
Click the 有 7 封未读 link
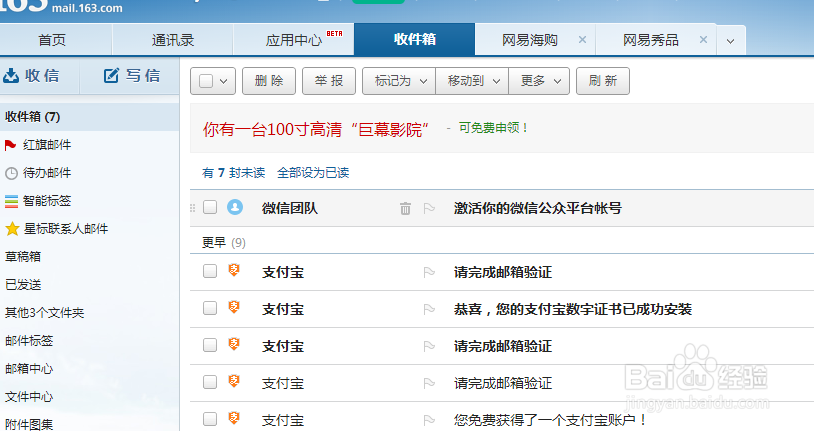tap(234, 173)
